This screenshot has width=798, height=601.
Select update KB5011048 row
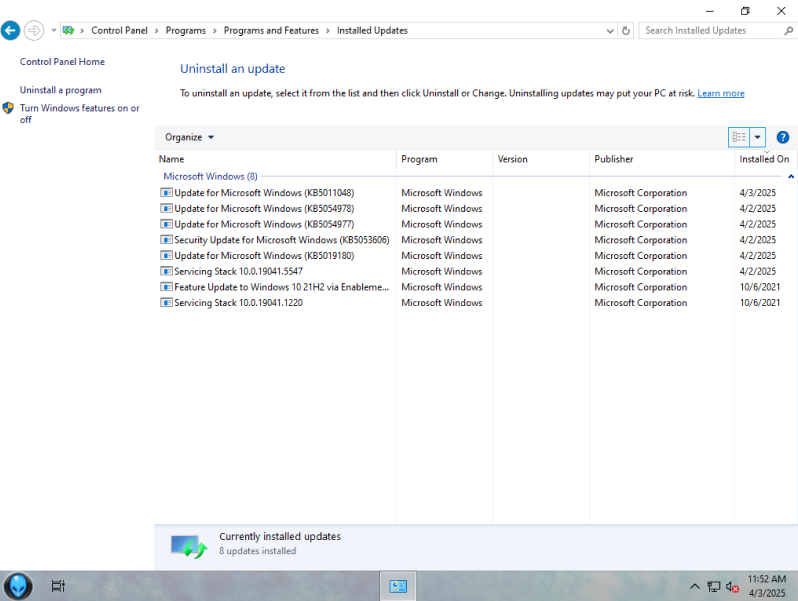(475, 193)
